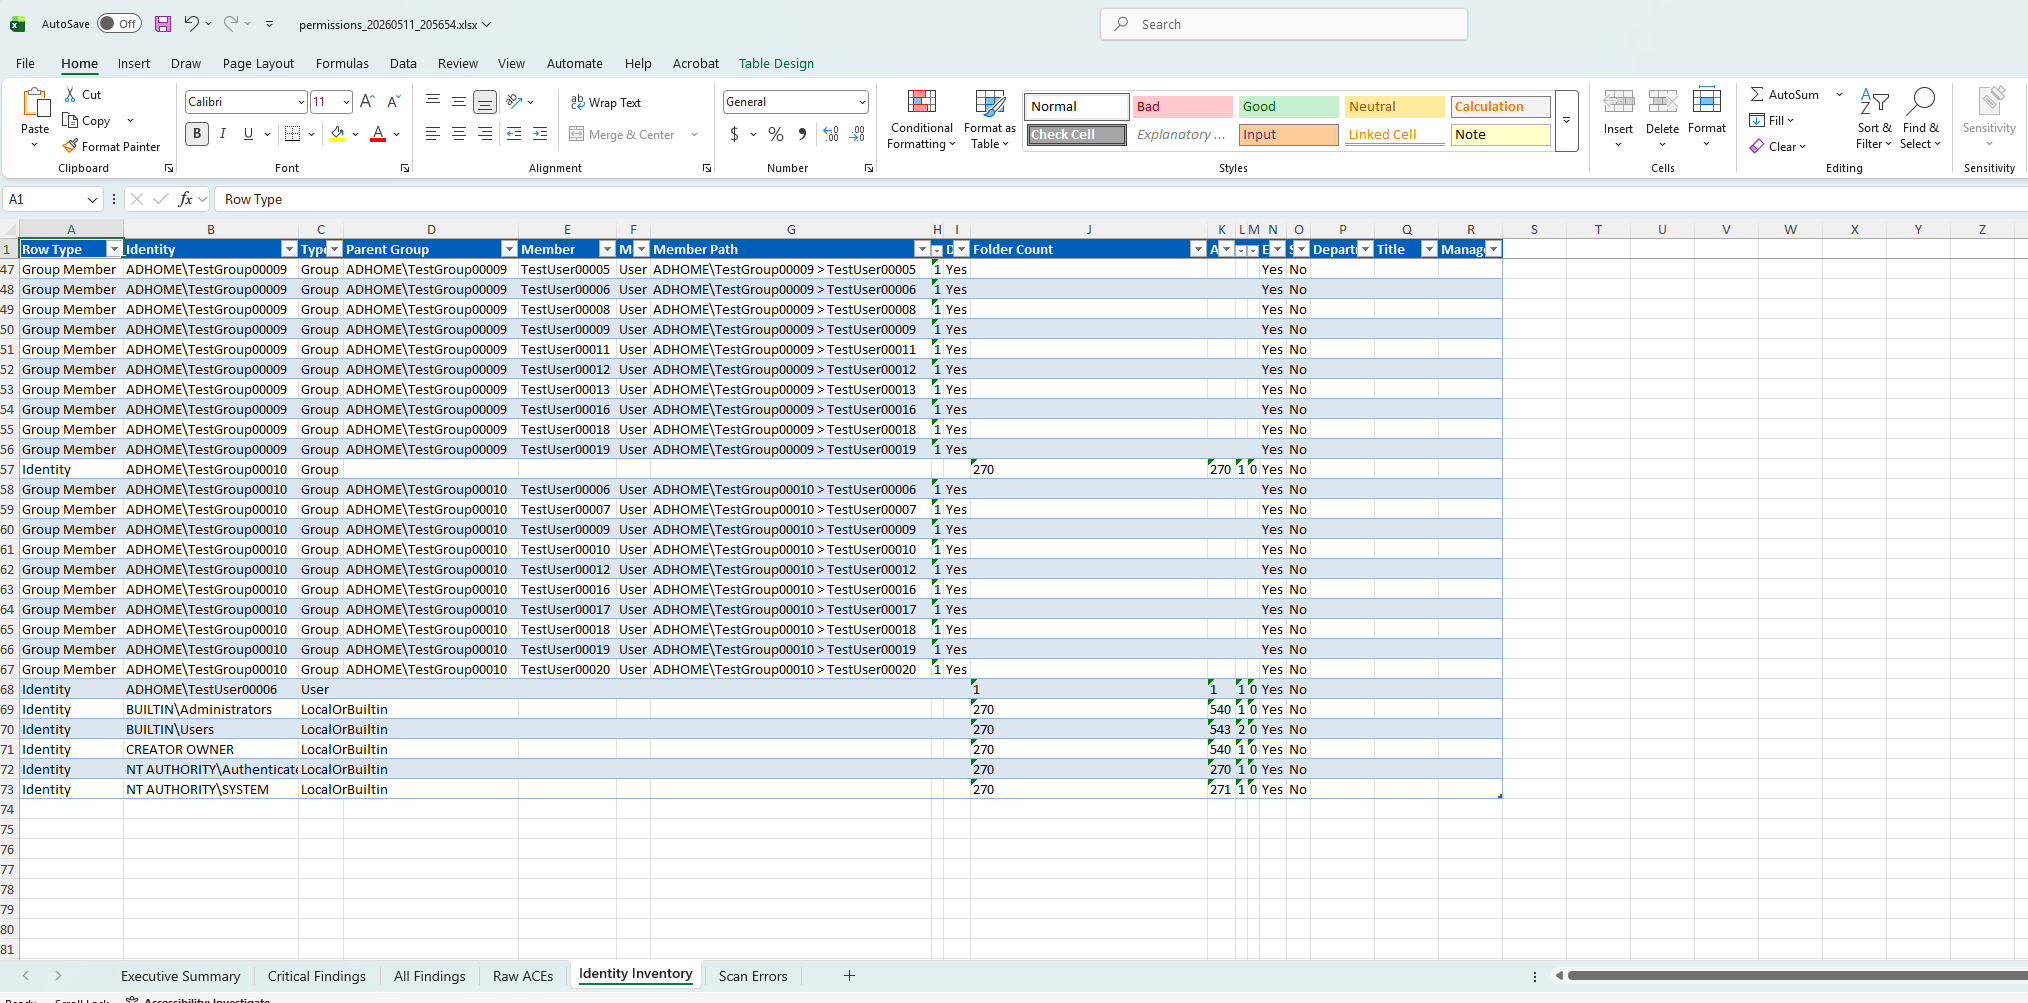
Task: Toggle Italic formatting
Action: pos(222,134)
